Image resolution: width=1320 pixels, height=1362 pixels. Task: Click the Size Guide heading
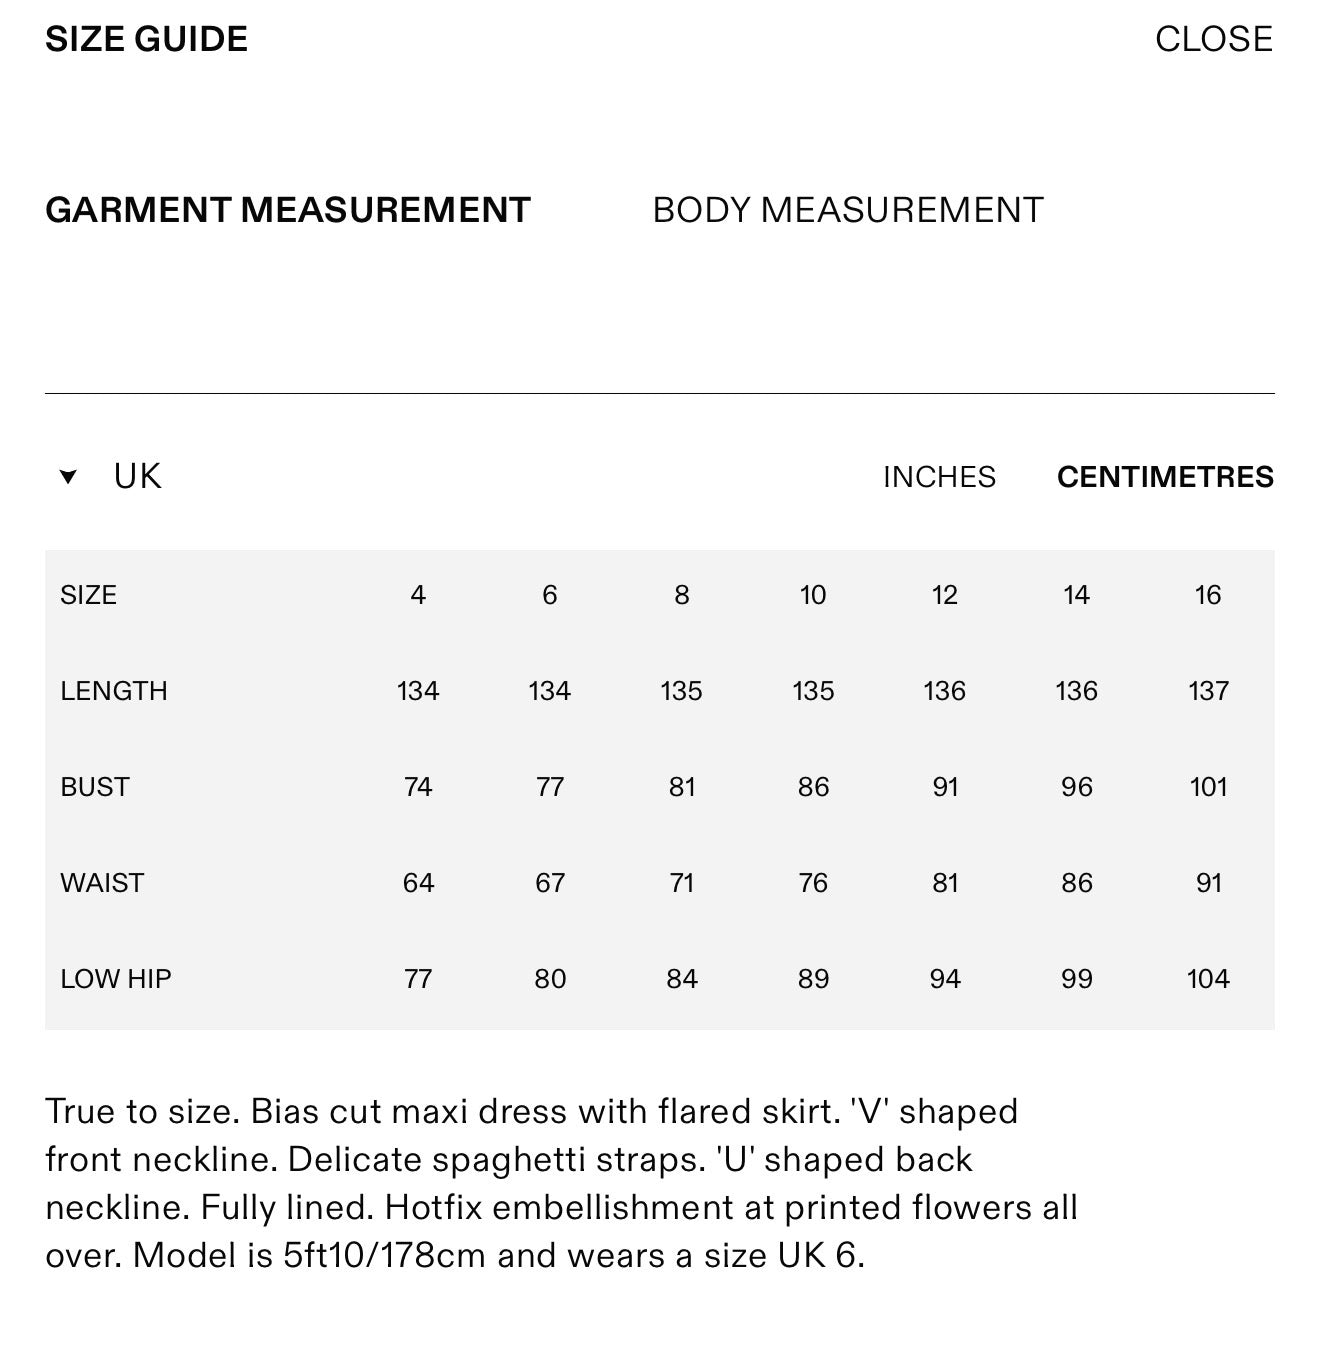tap(147, 39)
